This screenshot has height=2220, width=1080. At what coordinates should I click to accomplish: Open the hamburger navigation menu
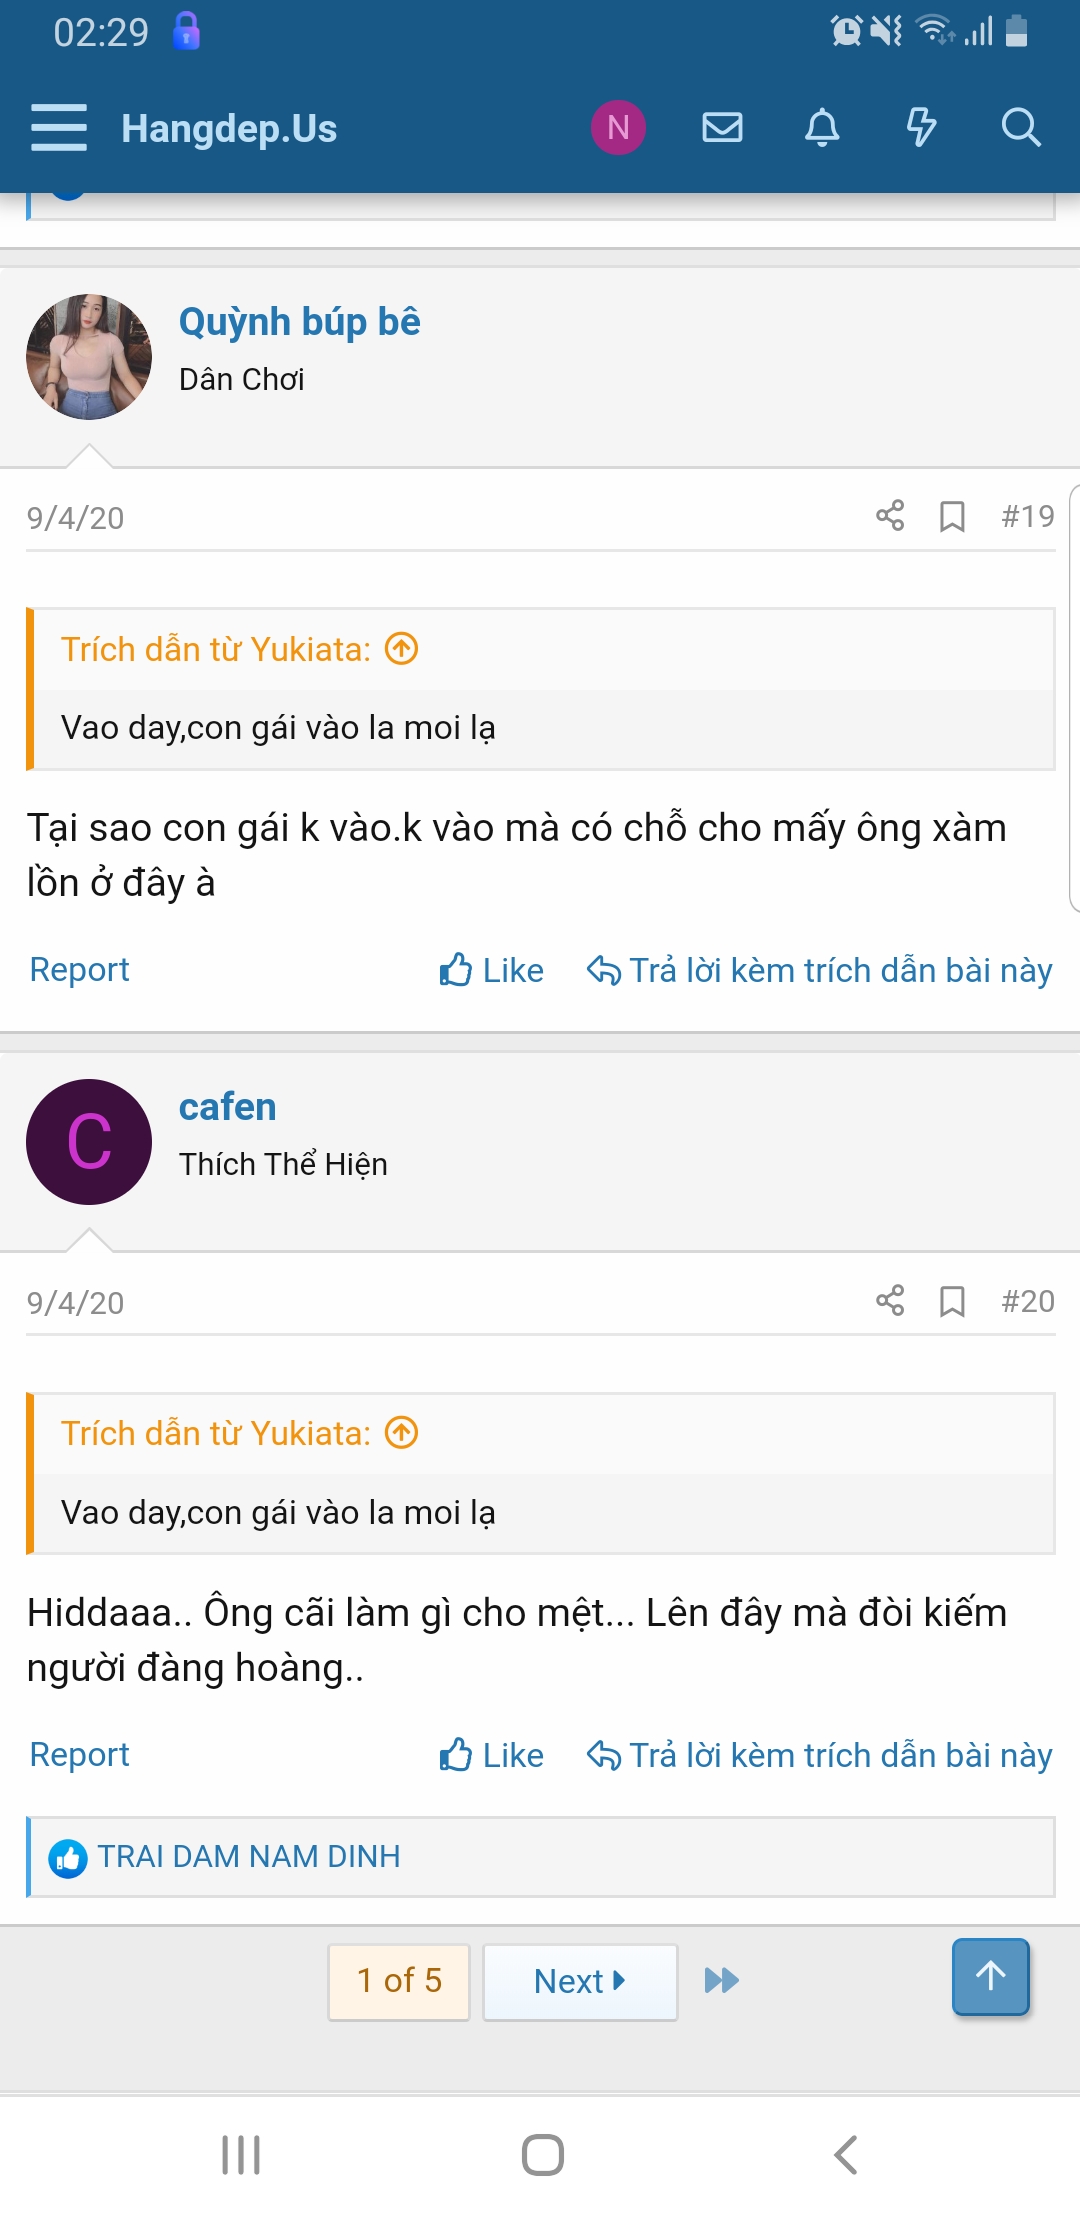coord(59,128)
